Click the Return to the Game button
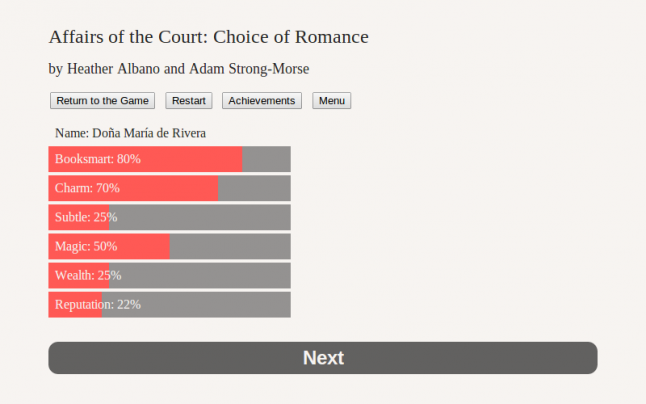 (102, 101)
